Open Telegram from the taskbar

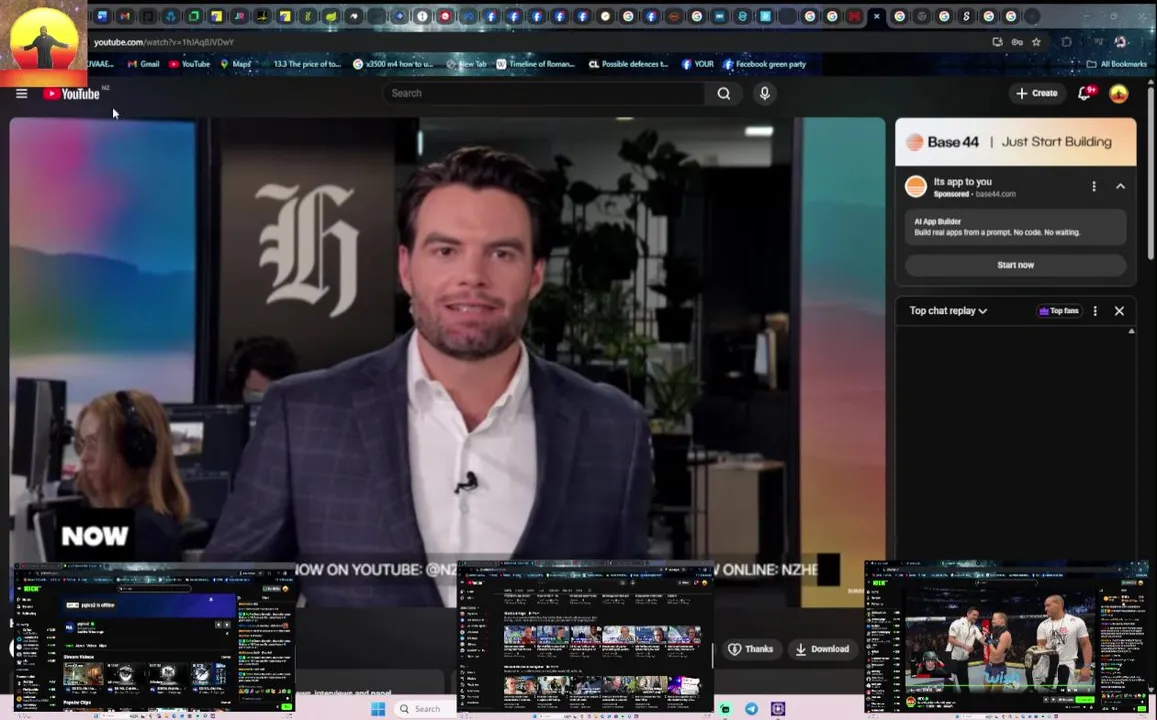(x=751, y=709)
